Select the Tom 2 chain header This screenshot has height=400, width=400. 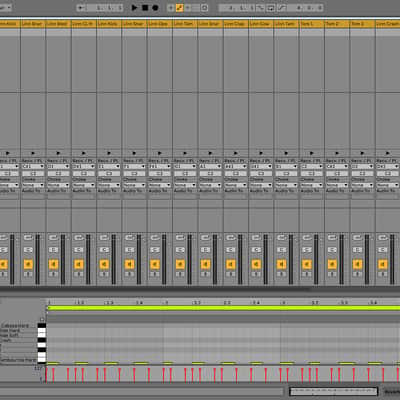(x=337, y=24)
